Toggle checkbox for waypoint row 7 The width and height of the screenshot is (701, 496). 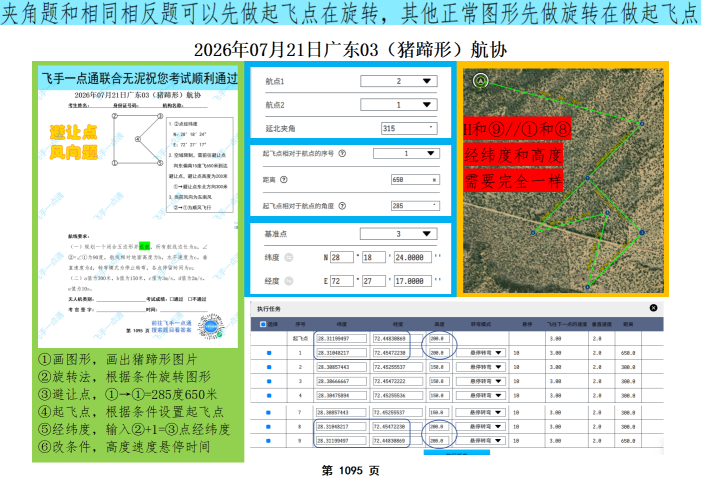269,412
